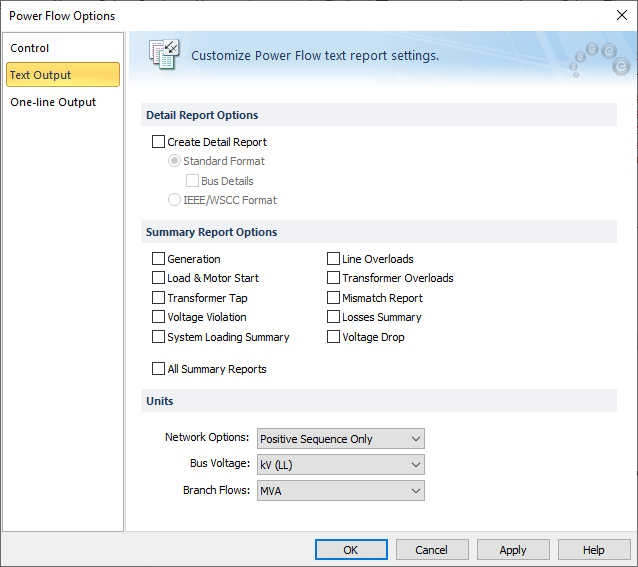Screen dimensions: 638x567
Task: Check the Voltage Drop checkbox
Action: (x=334, y=337)
